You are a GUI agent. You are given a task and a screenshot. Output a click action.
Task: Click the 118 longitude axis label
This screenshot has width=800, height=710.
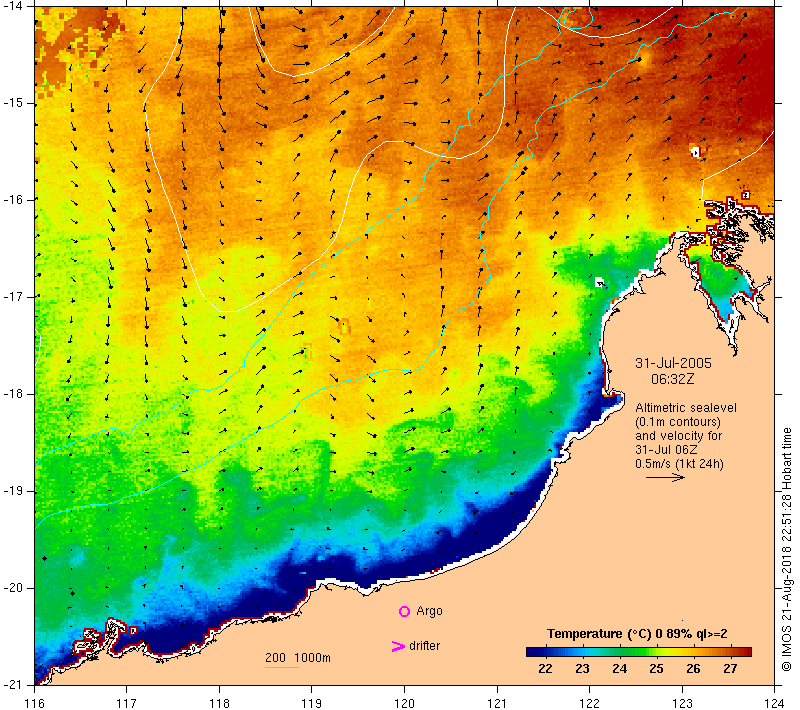[x=219, y=703]
